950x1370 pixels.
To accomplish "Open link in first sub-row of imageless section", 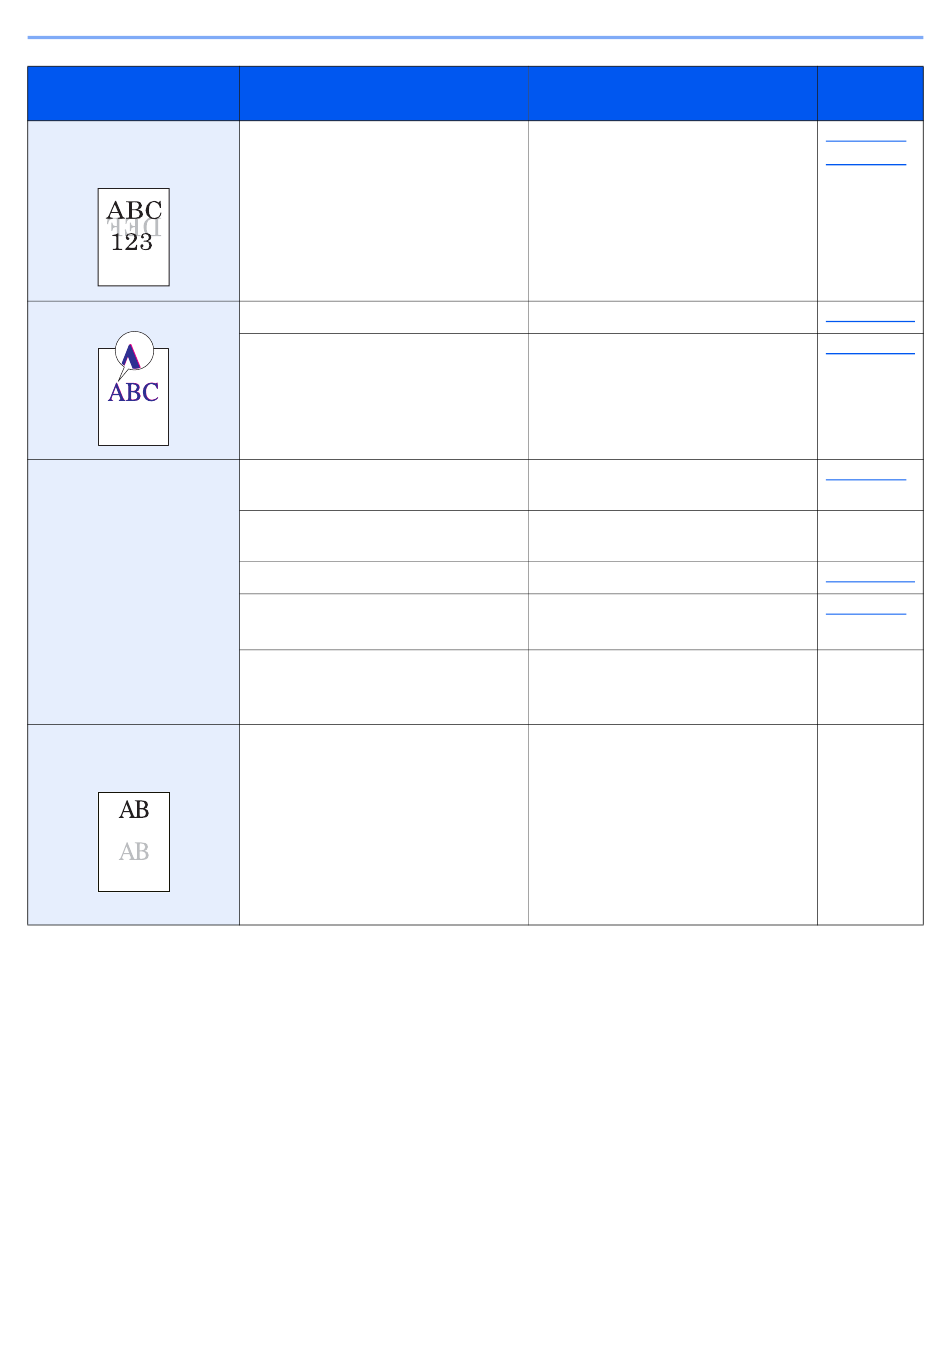I will 866,480.
